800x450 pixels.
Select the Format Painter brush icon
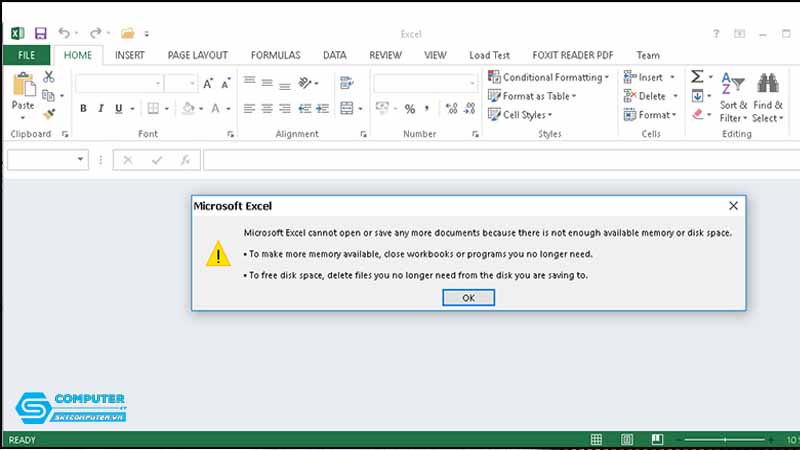pos(48,115)
